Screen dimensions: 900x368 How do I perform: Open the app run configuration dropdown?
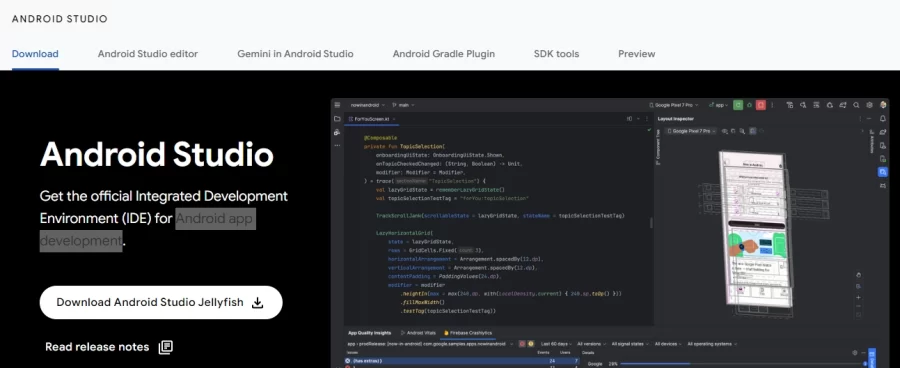(x=719, y=105)
